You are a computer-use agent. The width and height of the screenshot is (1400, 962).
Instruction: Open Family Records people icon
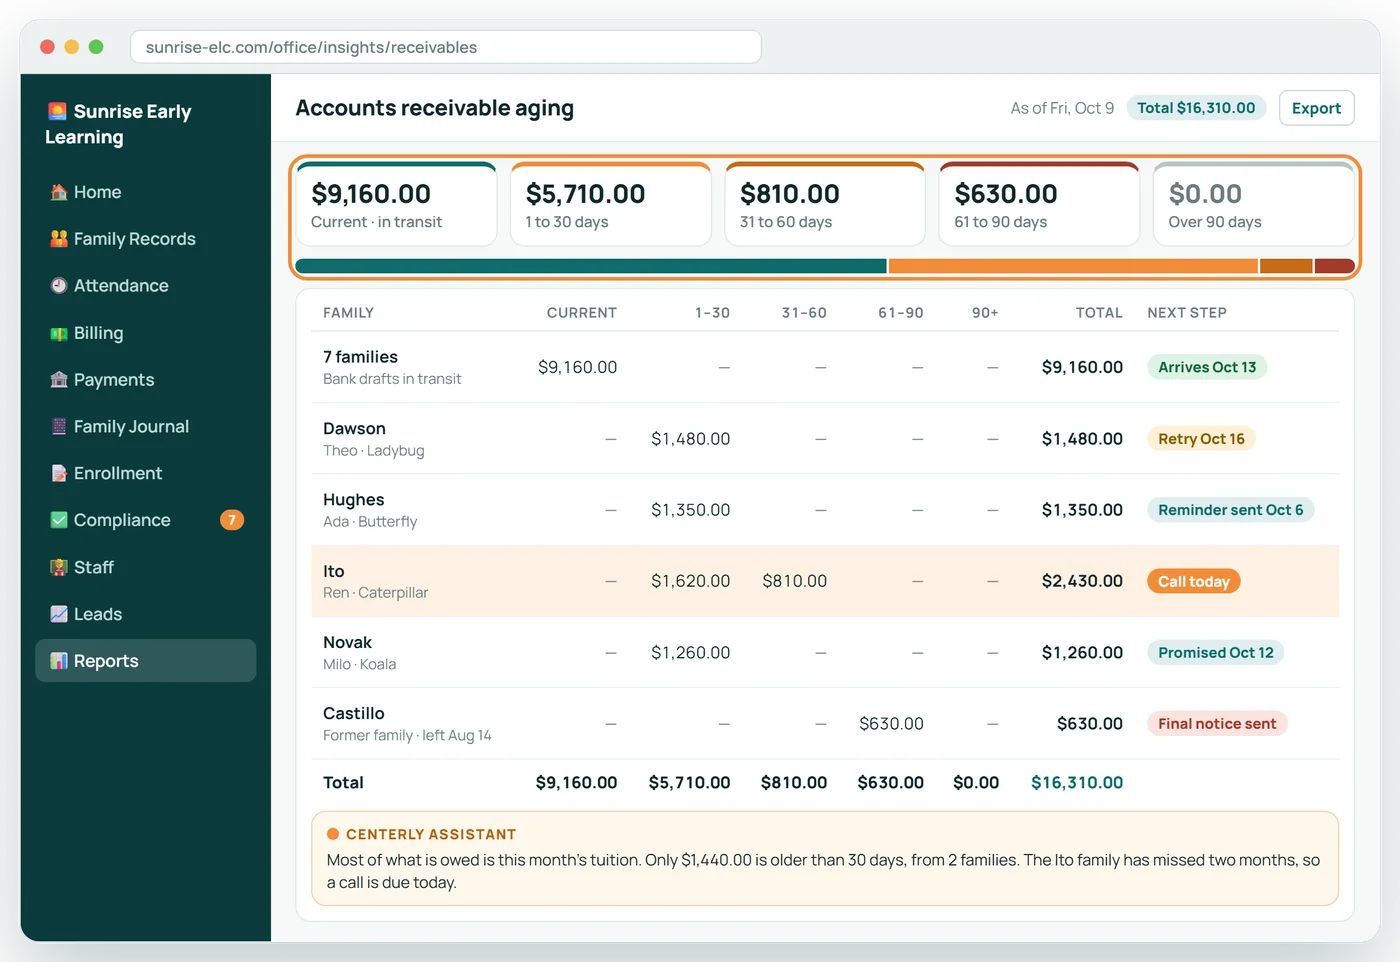point(59,239)
